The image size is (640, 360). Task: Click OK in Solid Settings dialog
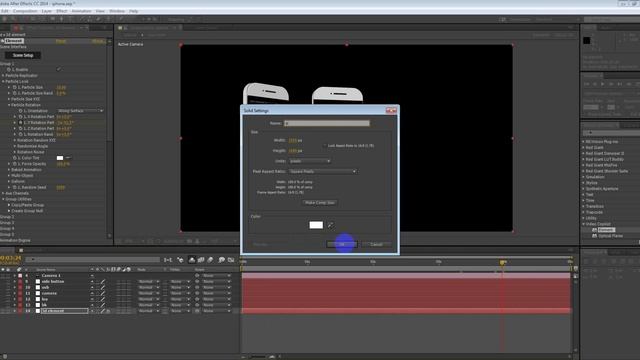342,244
